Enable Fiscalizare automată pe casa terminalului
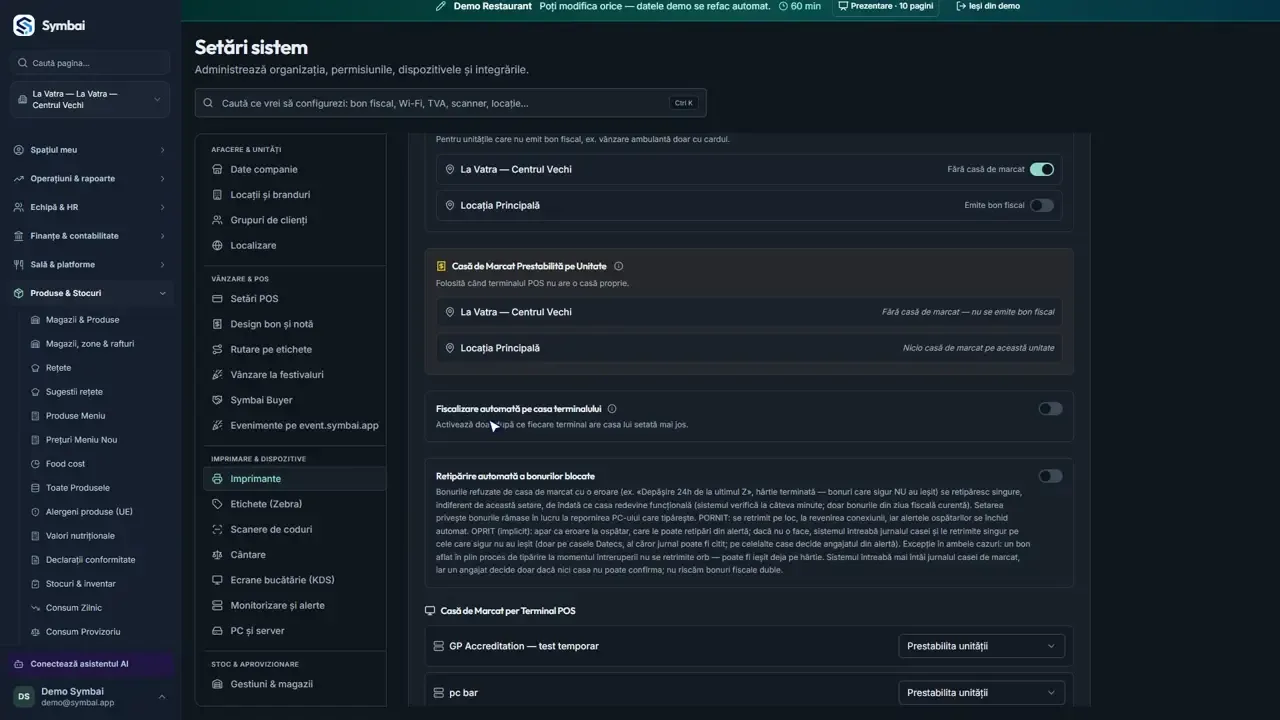The image size is (1280, 720). point(1050,409)
